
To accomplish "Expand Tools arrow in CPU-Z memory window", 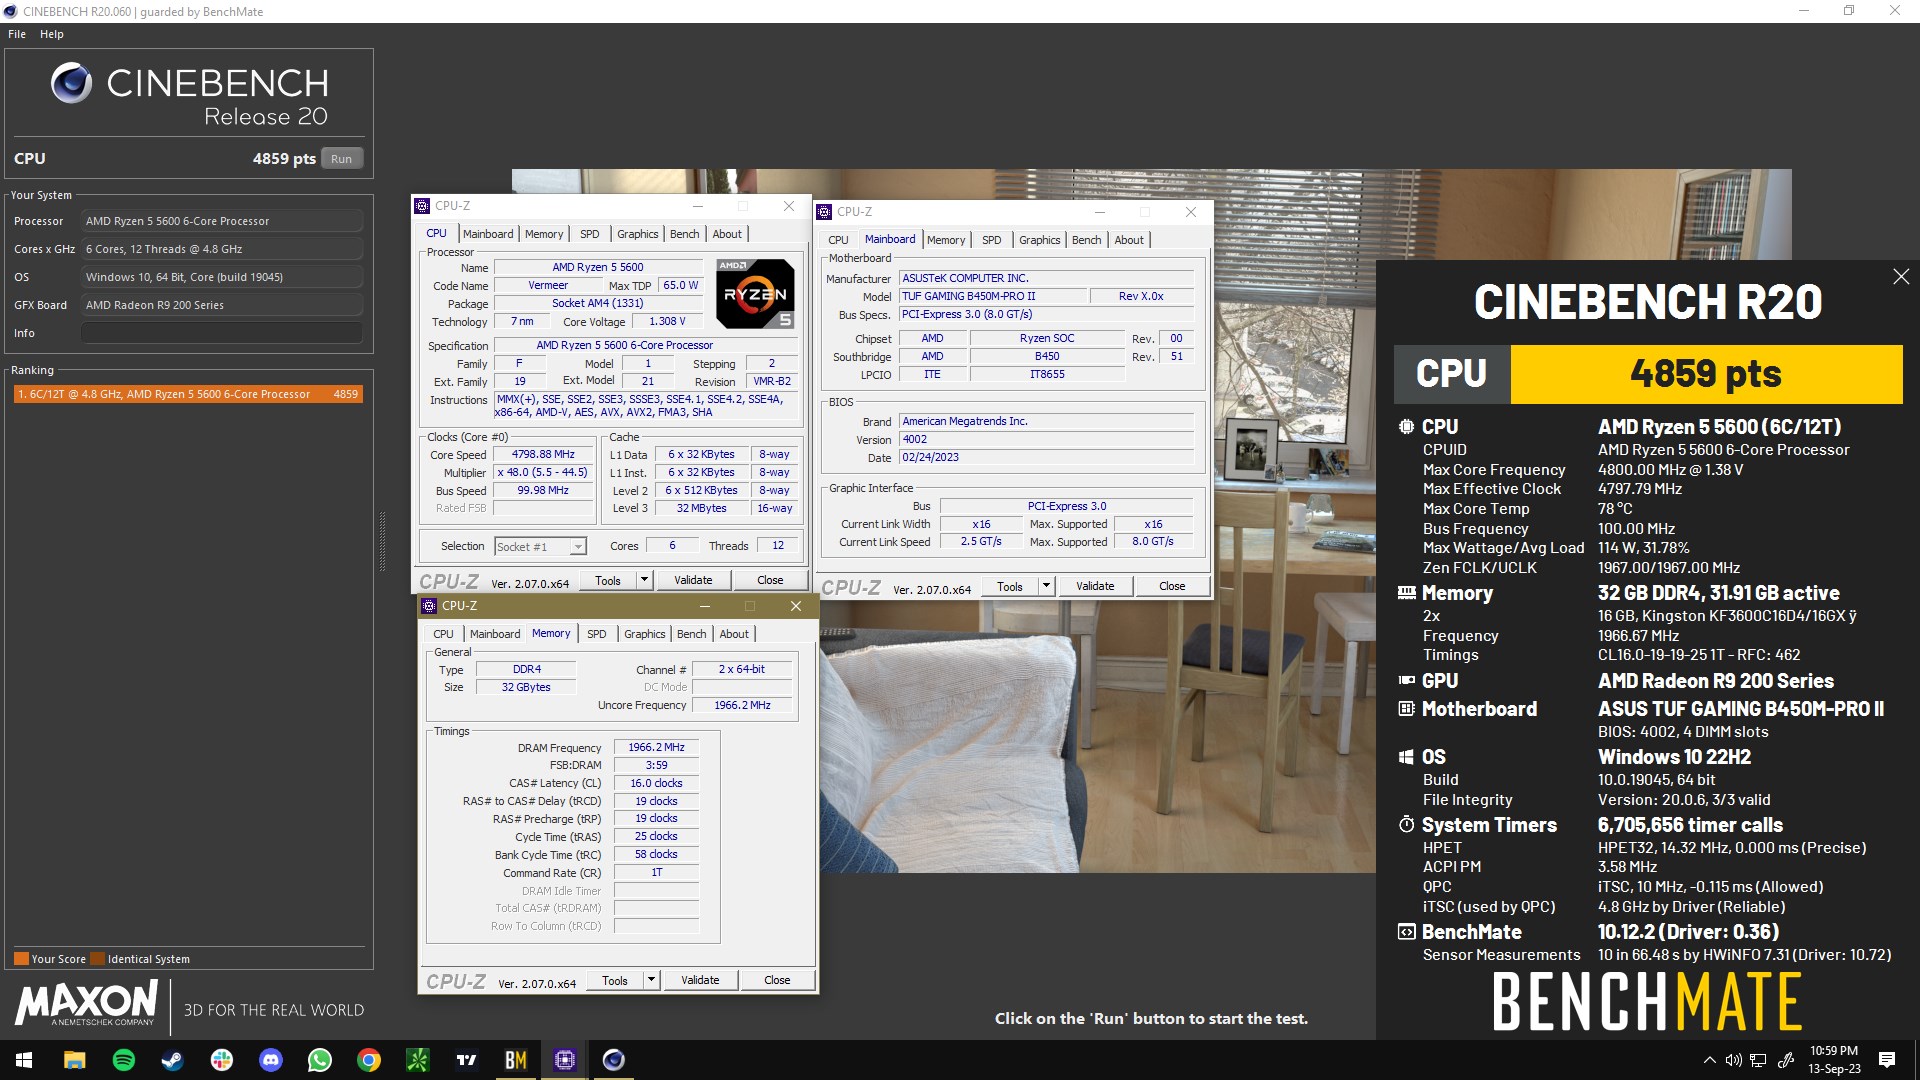I will 651,980.
